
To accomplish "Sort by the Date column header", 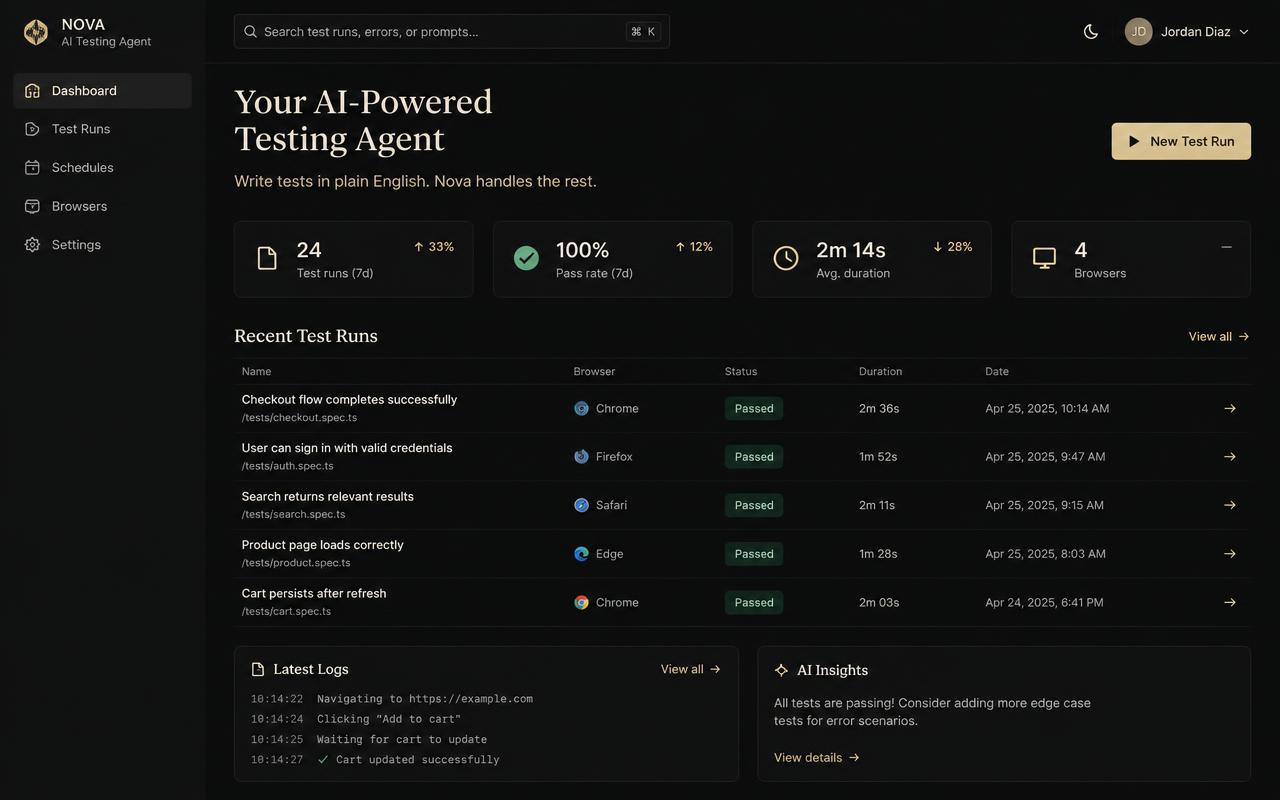I will pos(997,371).
